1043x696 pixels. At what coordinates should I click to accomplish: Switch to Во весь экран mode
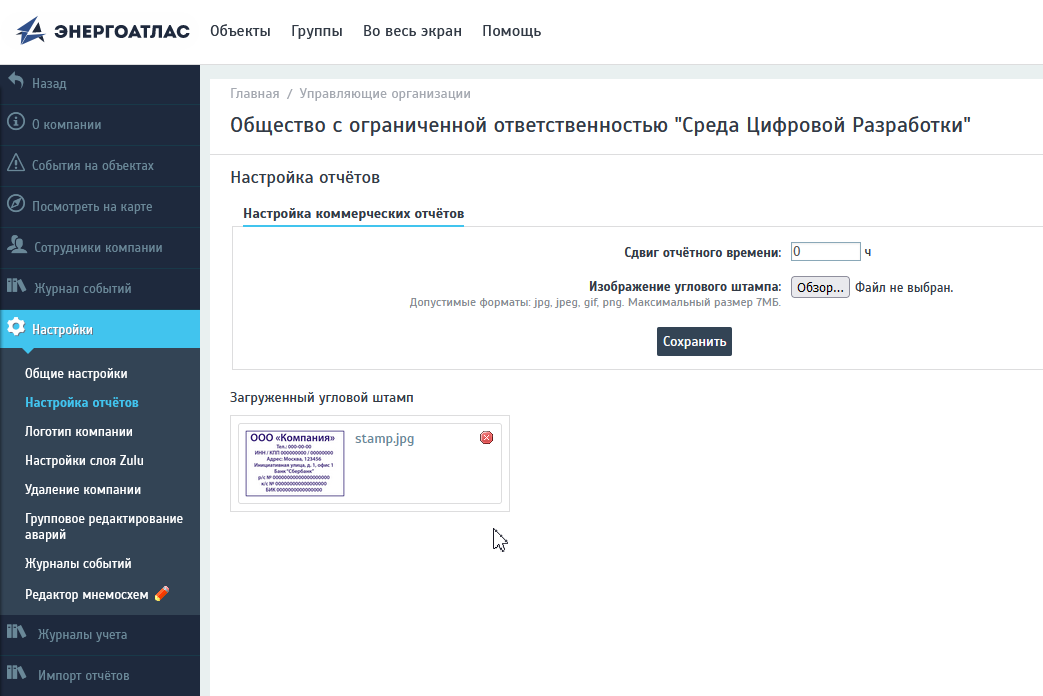coord(412,31)
